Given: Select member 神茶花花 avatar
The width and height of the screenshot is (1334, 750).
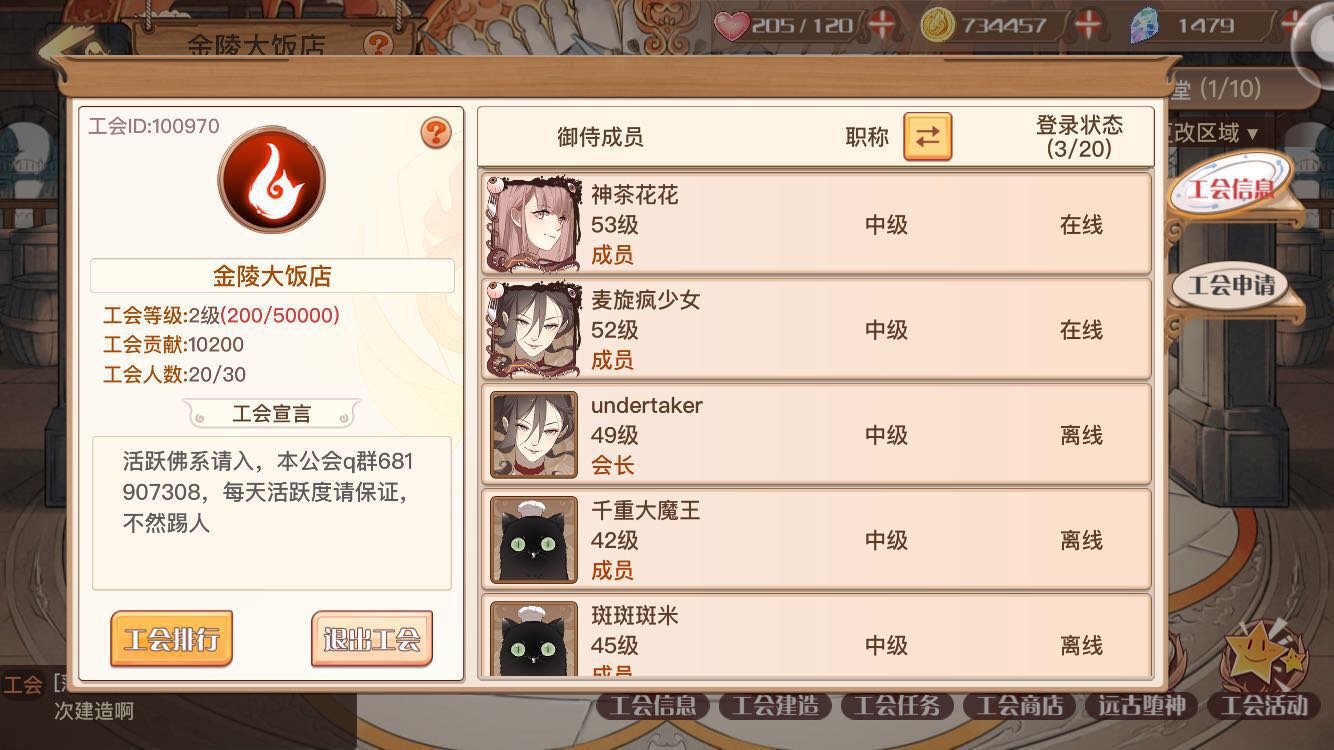Looking at the screenshot, I should coord(533,225).
